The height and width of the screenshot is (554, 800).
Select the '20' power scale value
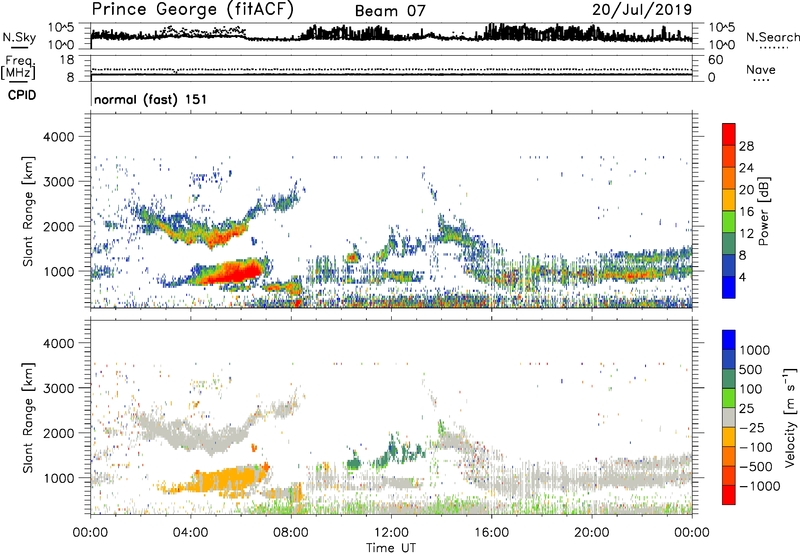pyautogui.click(x=746, y=190)
